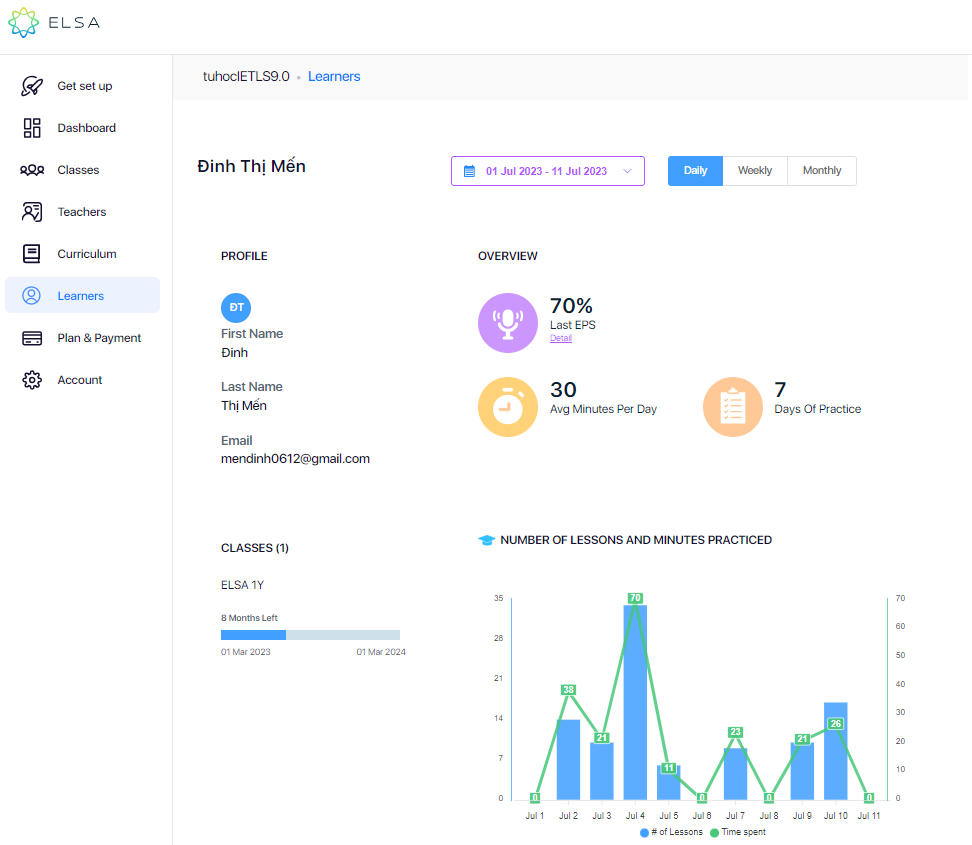Click the rocket icon for Get set up
The height and width of the screenshot is (845, 972).
click(x=32, y=86)
